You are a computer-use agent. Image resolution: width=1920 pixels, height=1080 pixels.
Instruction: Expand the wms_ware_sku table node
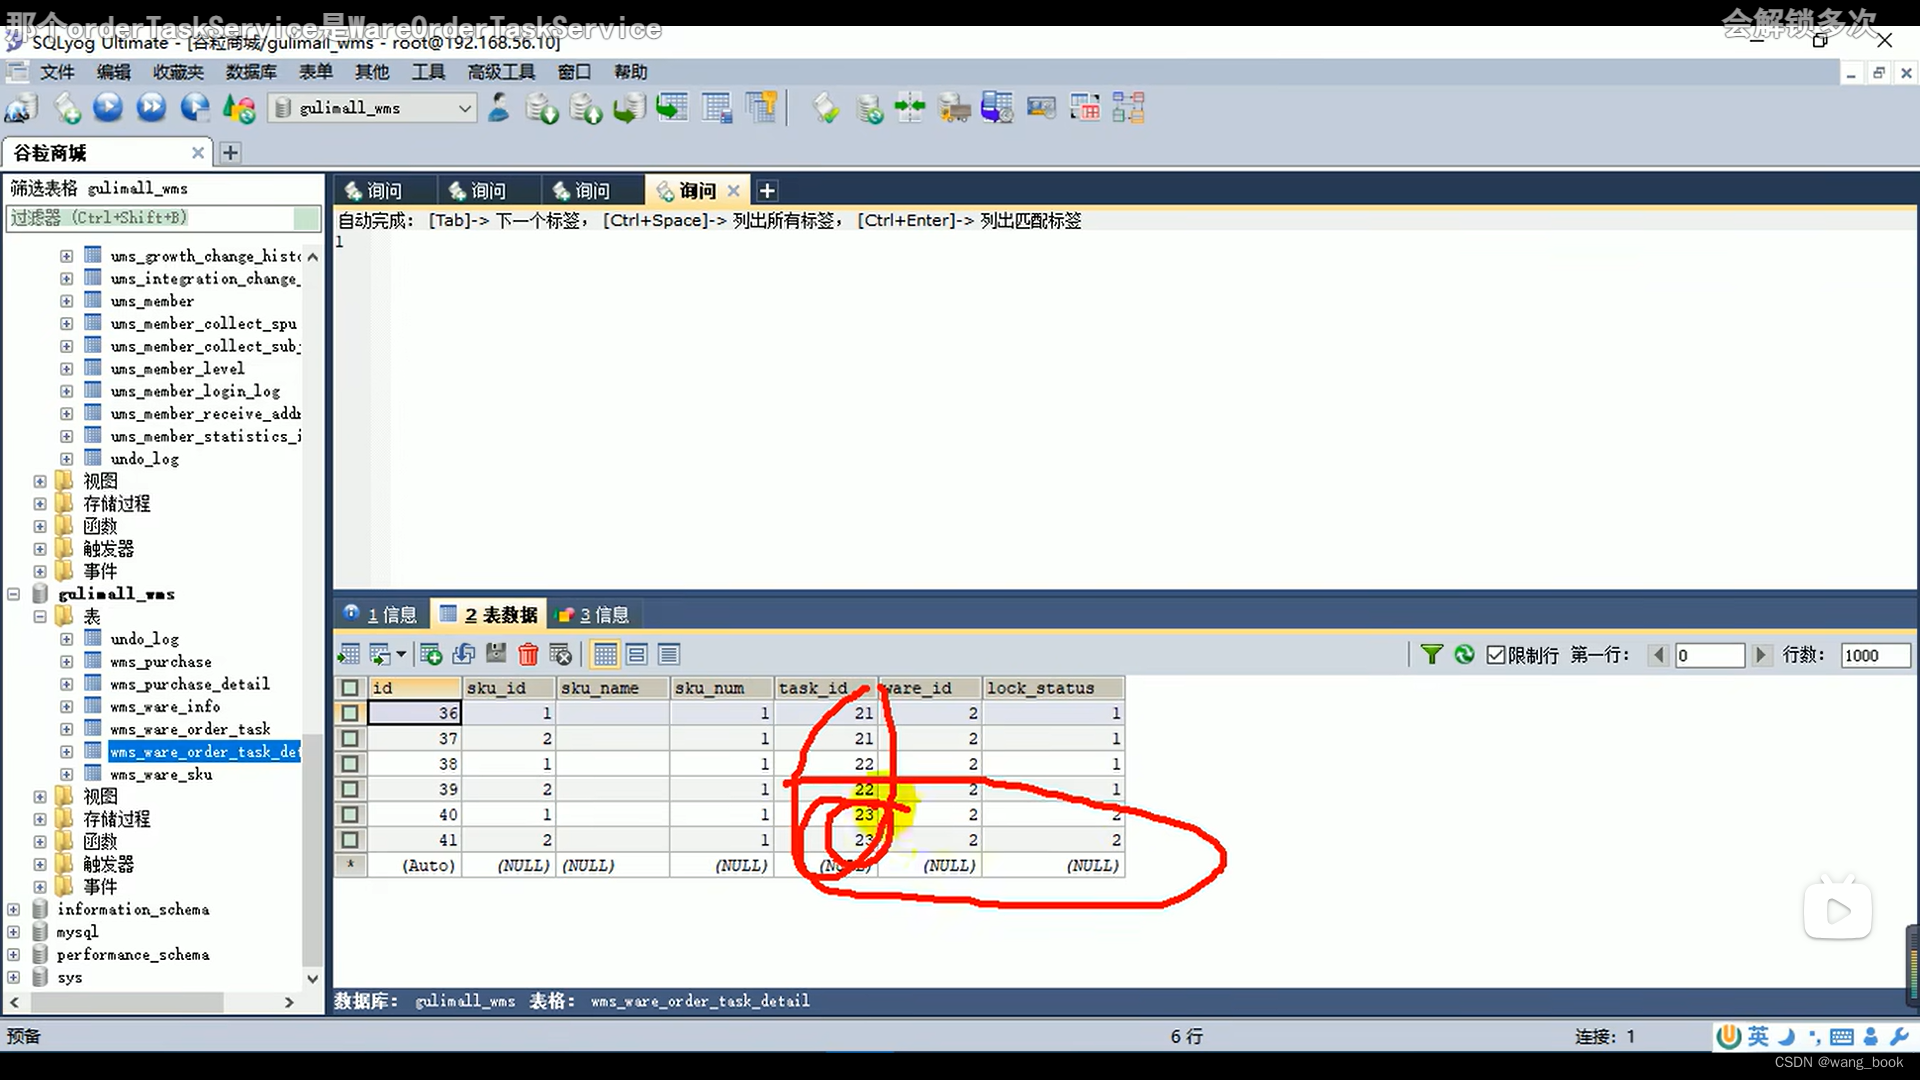66,775
